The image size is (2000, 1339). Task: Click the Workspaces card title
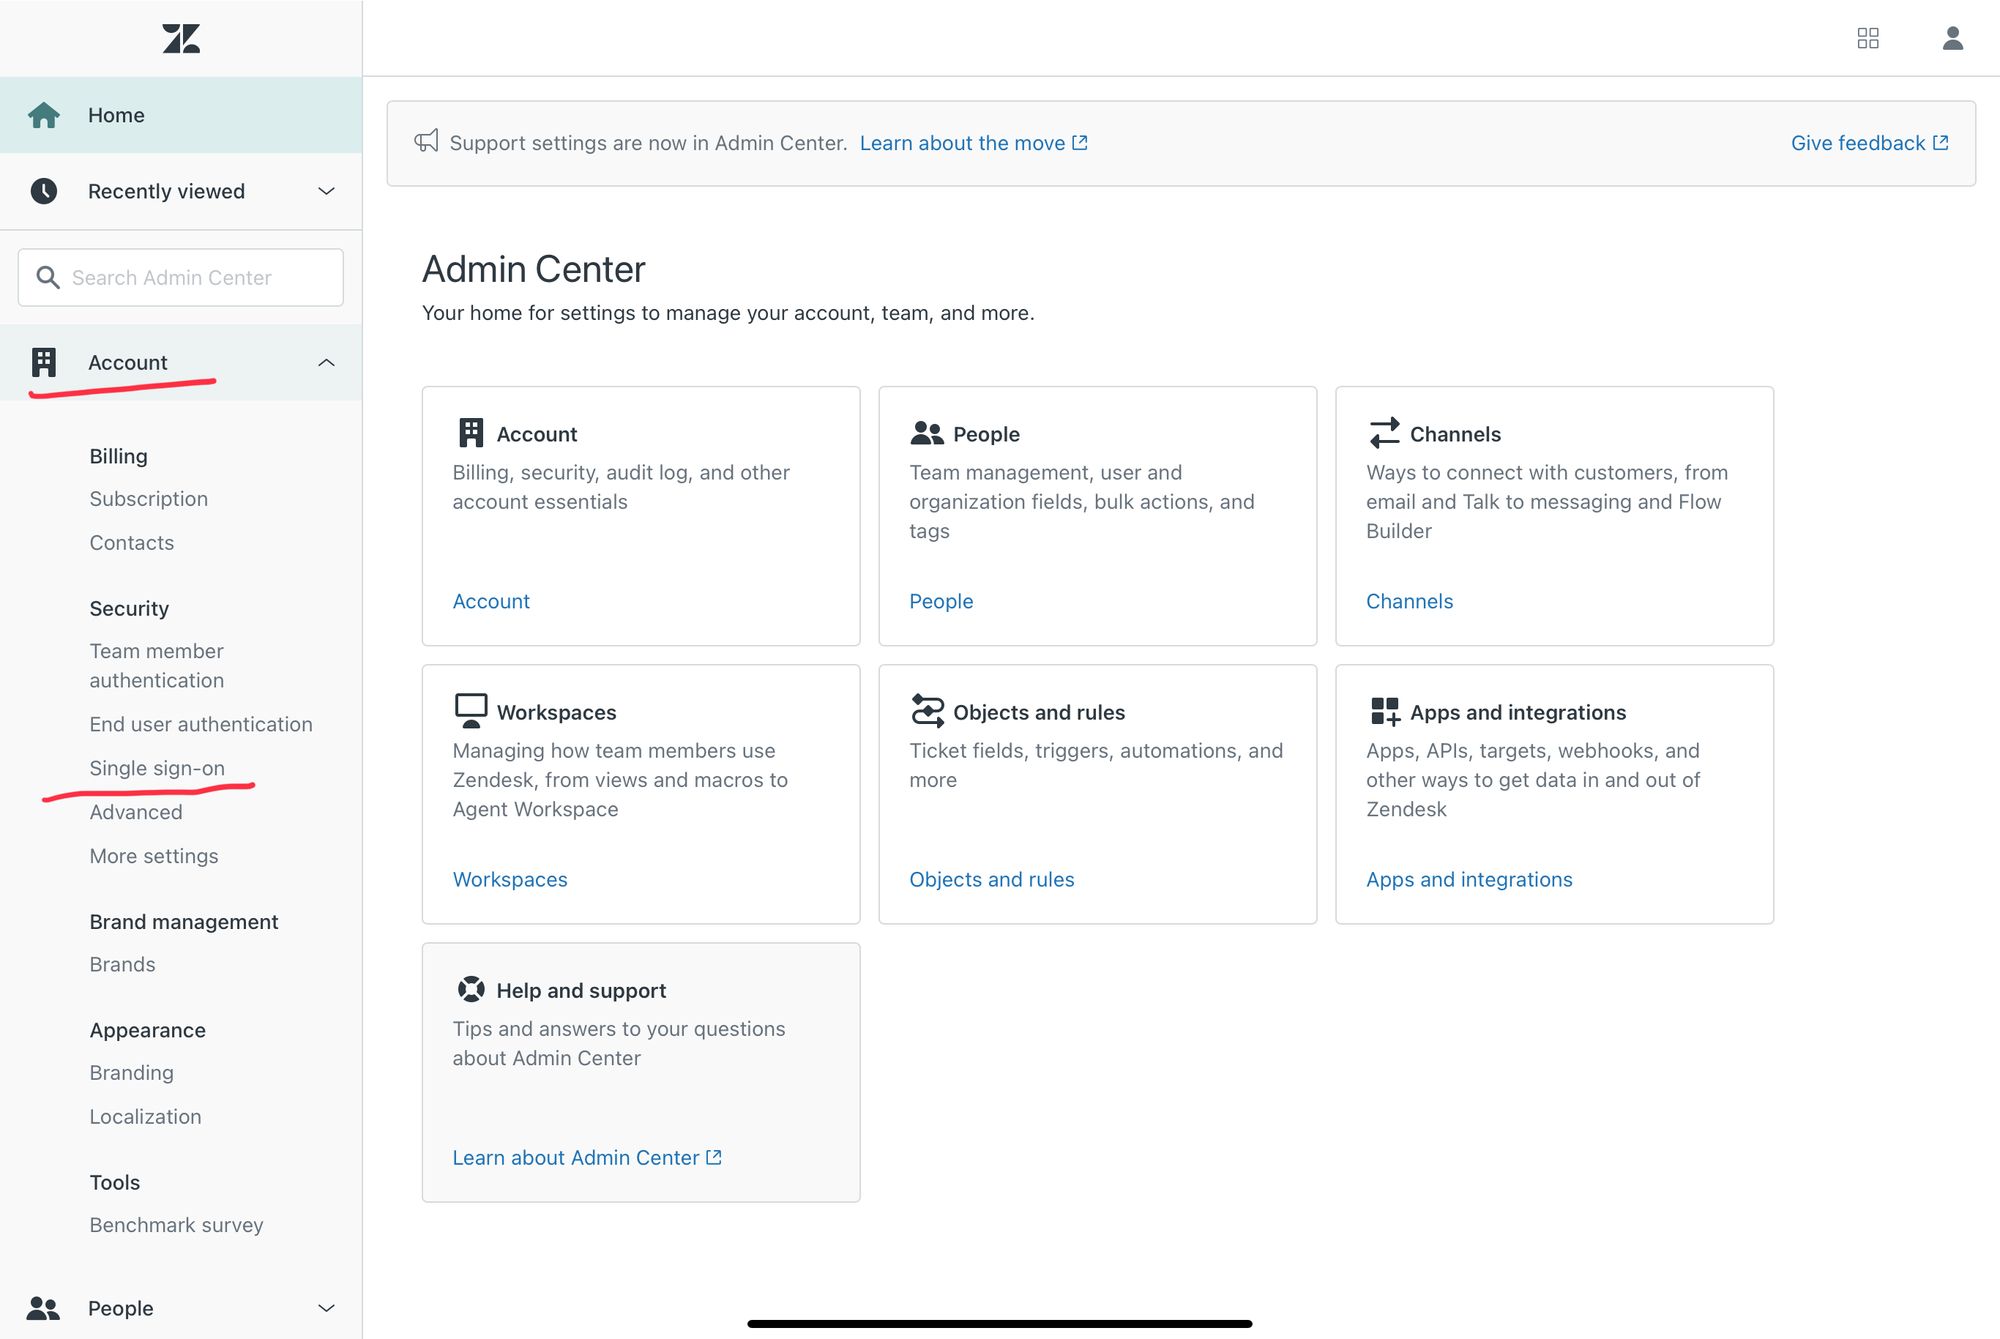coord(557,712)
